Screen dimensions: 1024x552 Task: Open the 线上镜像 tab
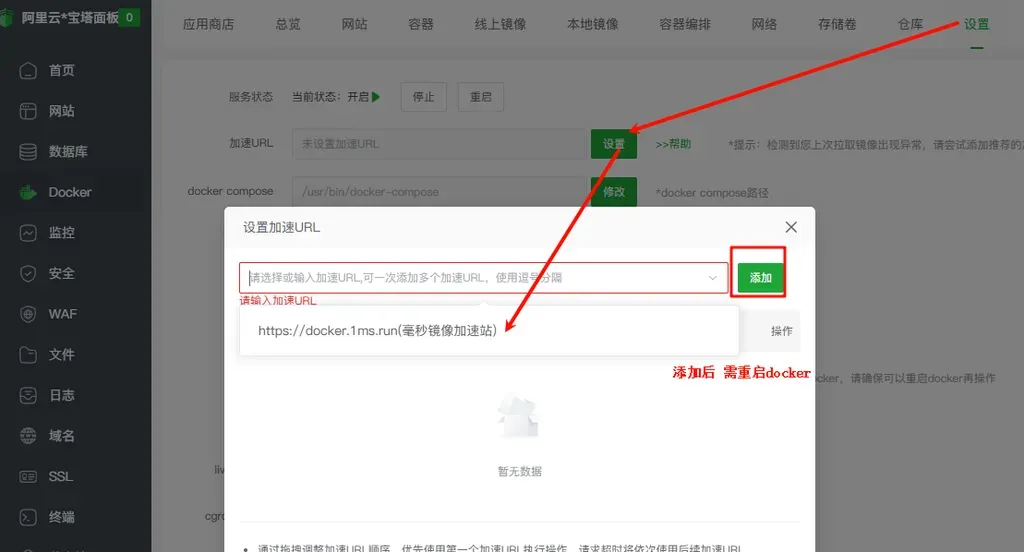500,24
